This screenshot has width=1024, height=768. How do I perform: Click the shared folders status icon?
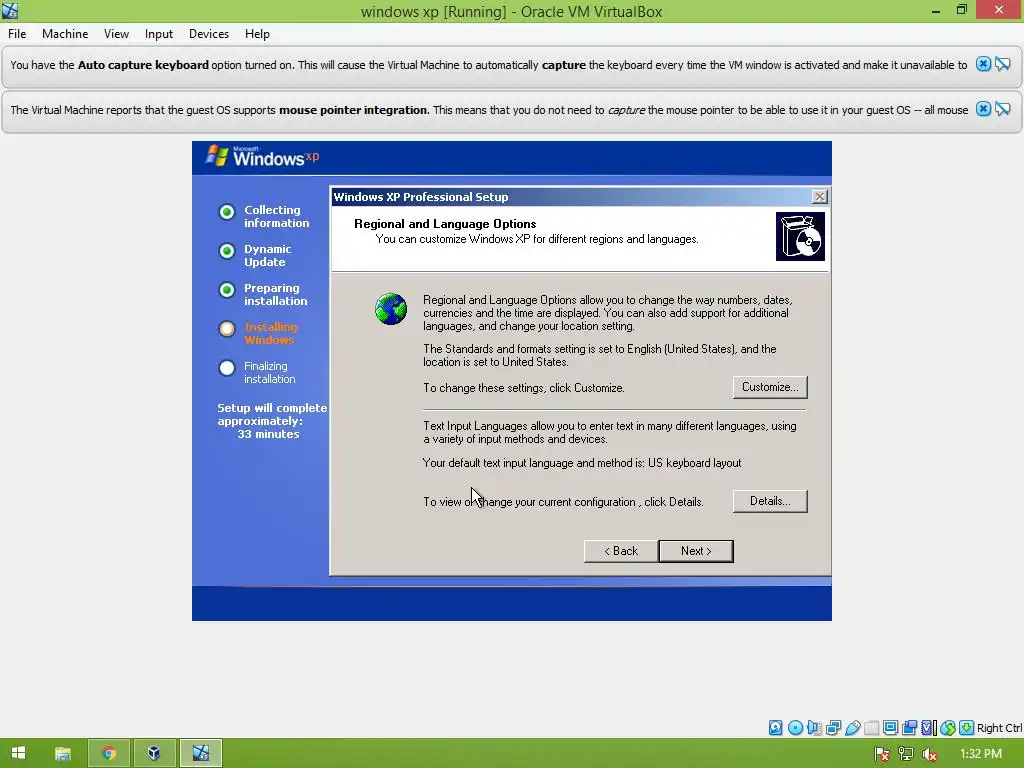coord(871,728)
